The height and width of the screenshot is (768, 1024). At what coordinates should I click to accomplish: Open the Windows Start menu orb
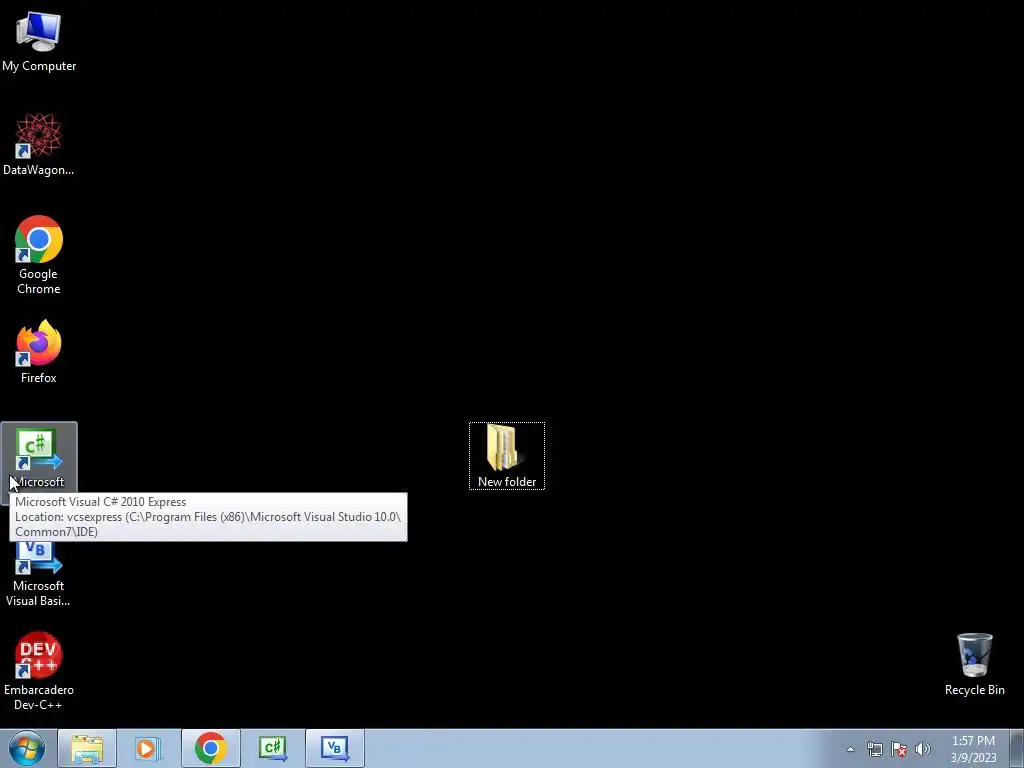point(27,748)
